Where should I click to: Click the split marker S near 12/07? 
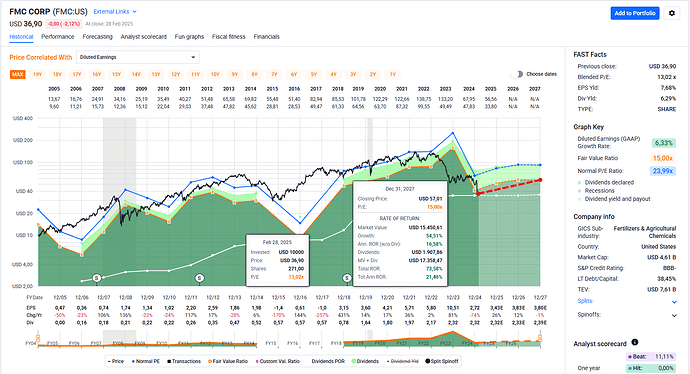[x=97, y=278]
